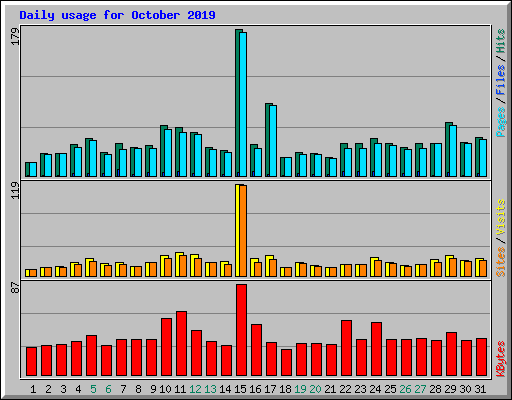Click the "Sites" legend label
The width and height of the screenshot is (512, 400).
pos(501,262)
